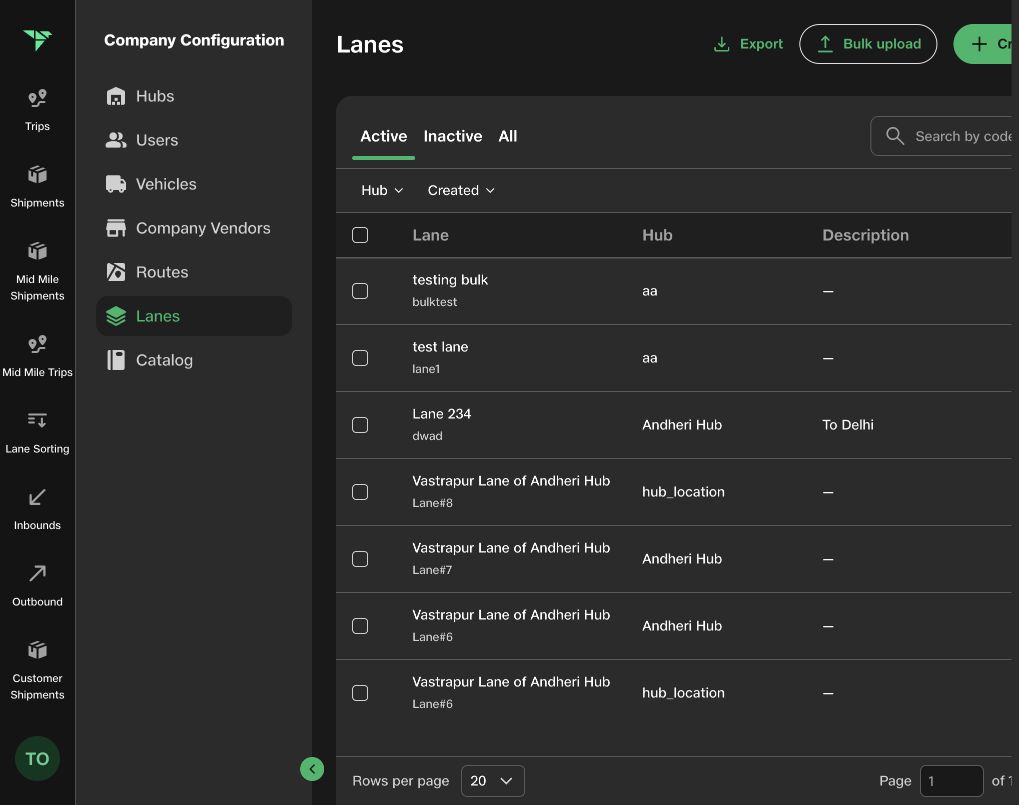Click the Export download icon
The image size is (1019, 805).
point(721,44)
